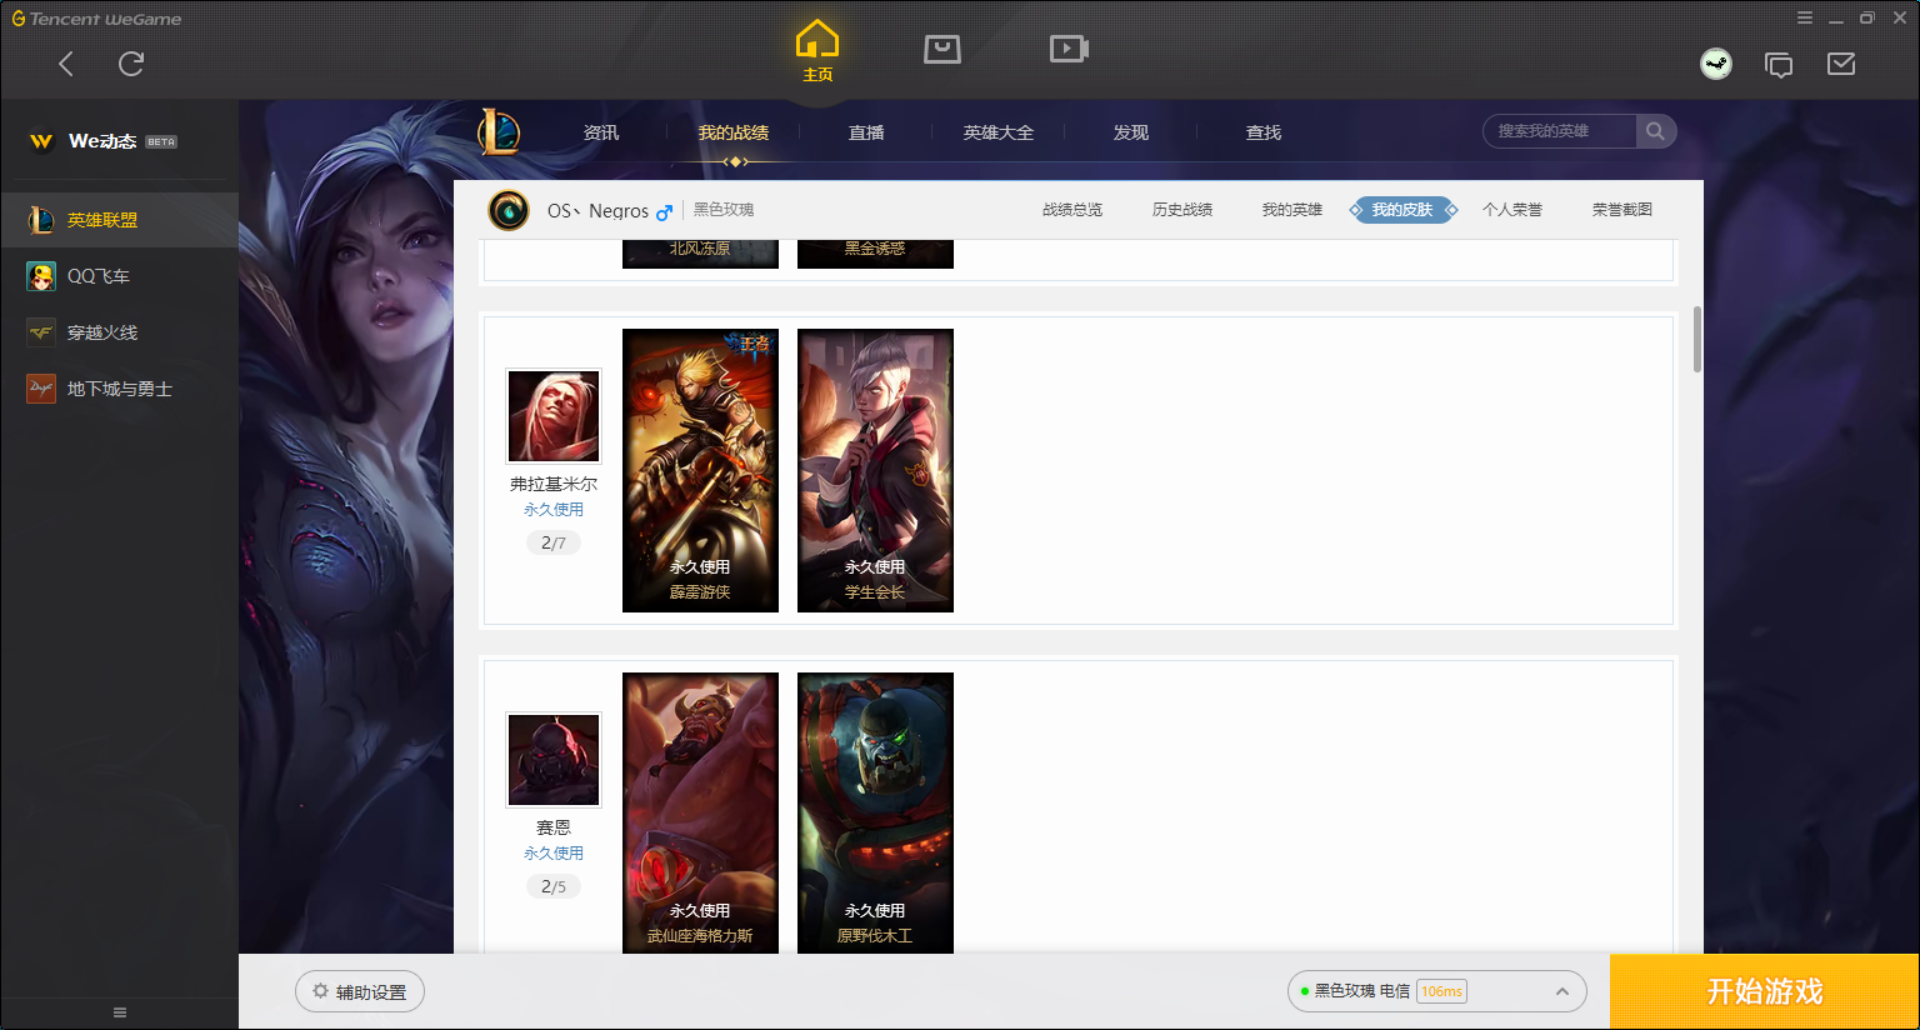Open 资讯 tab

click(x=601, y=132)
